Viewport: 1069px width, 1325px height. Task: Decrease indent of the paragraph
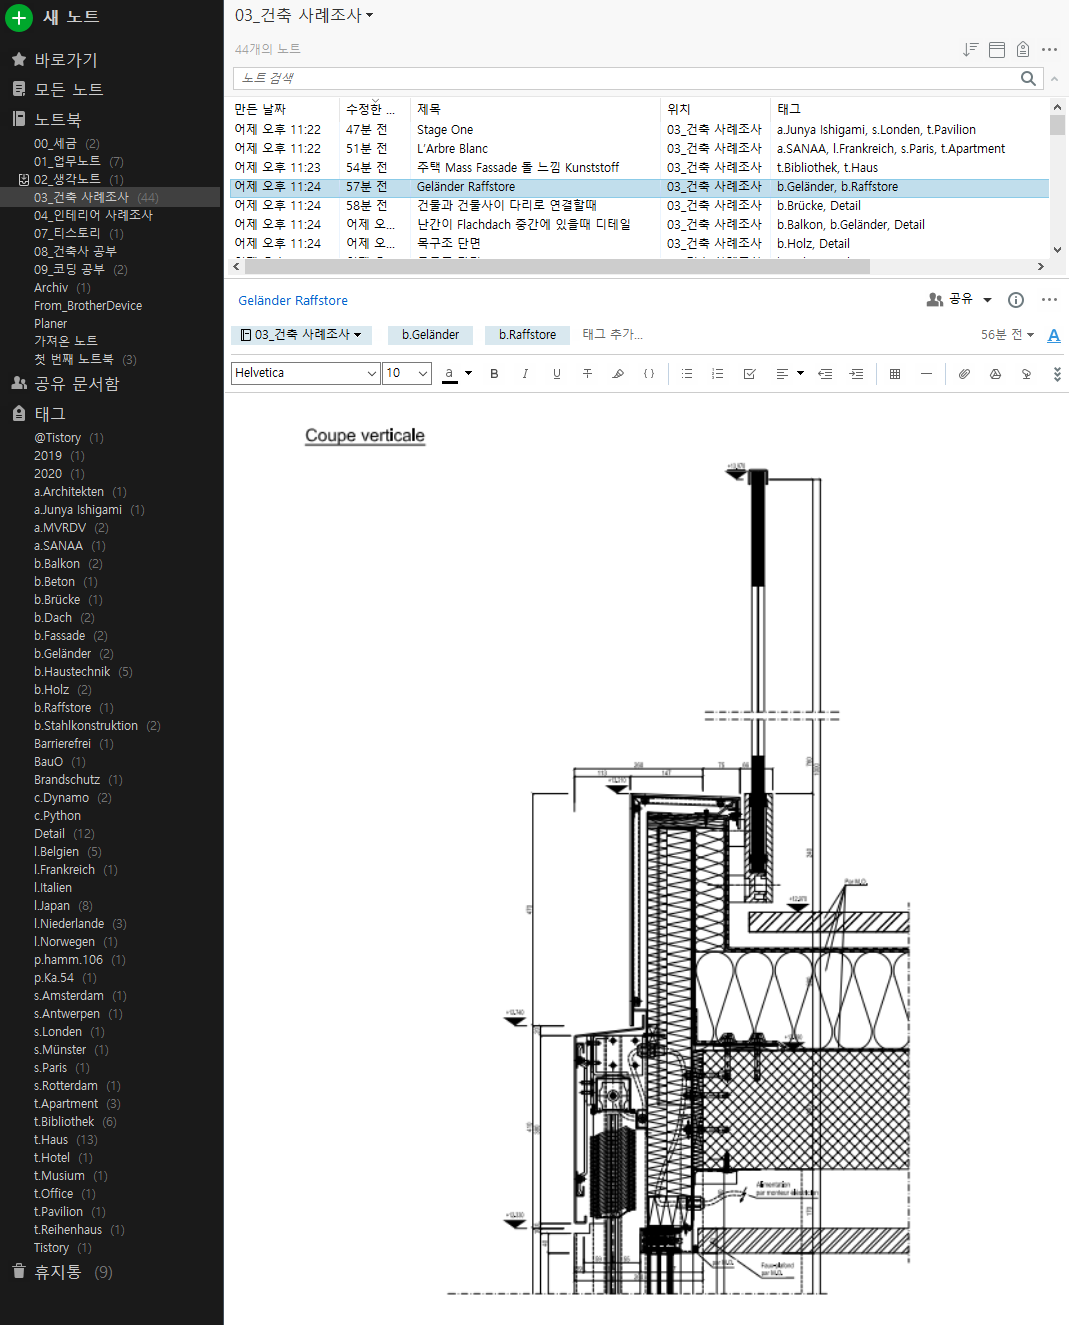point(825,374)
